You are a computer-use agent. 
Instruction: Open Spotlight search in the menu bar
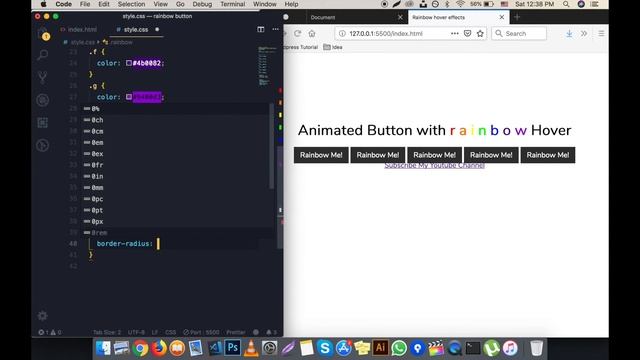click(x=566, y=4)
